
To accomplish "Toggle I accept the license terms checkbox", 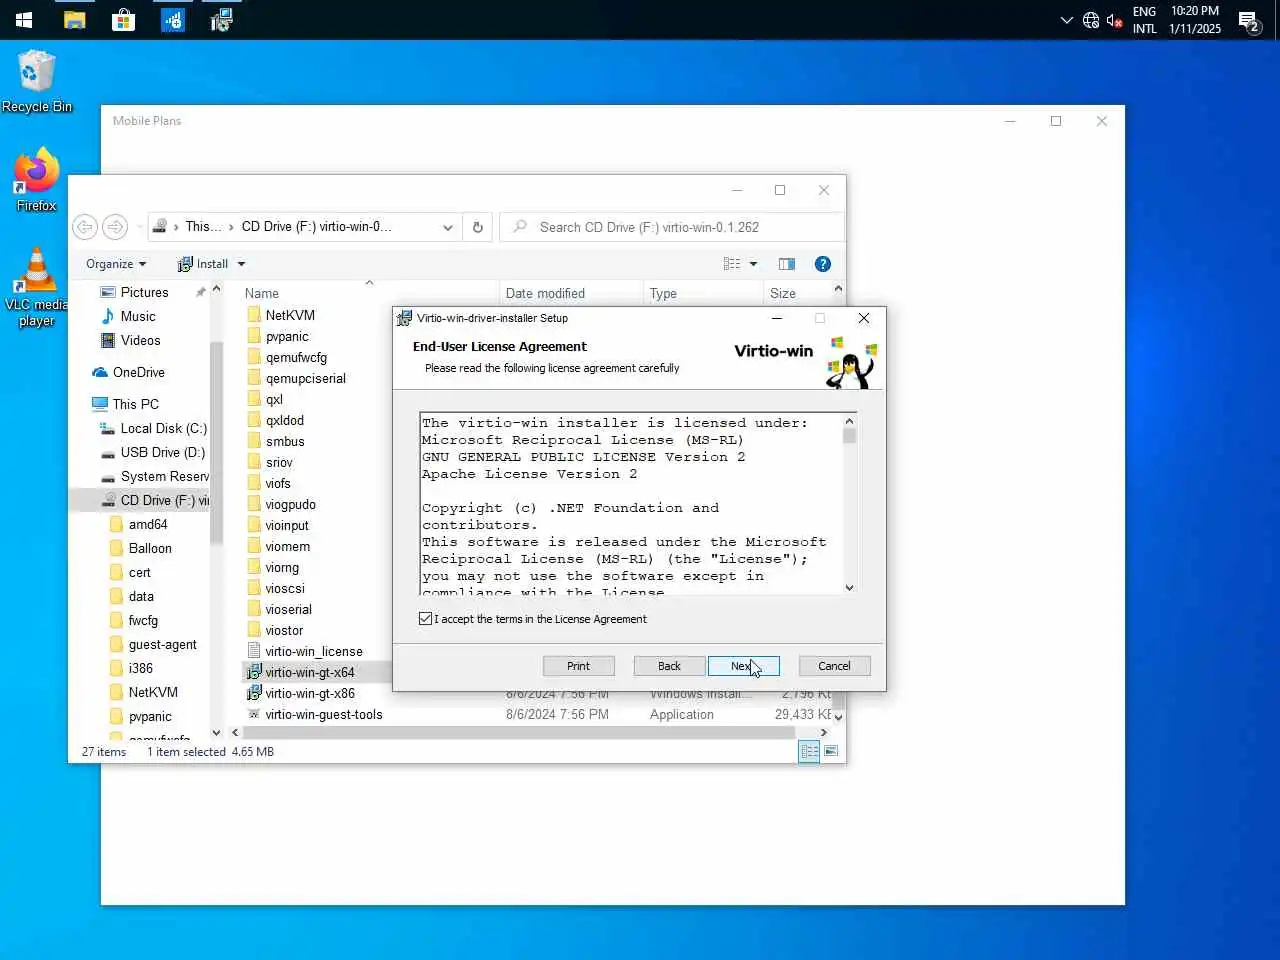I will pos(426,619).
